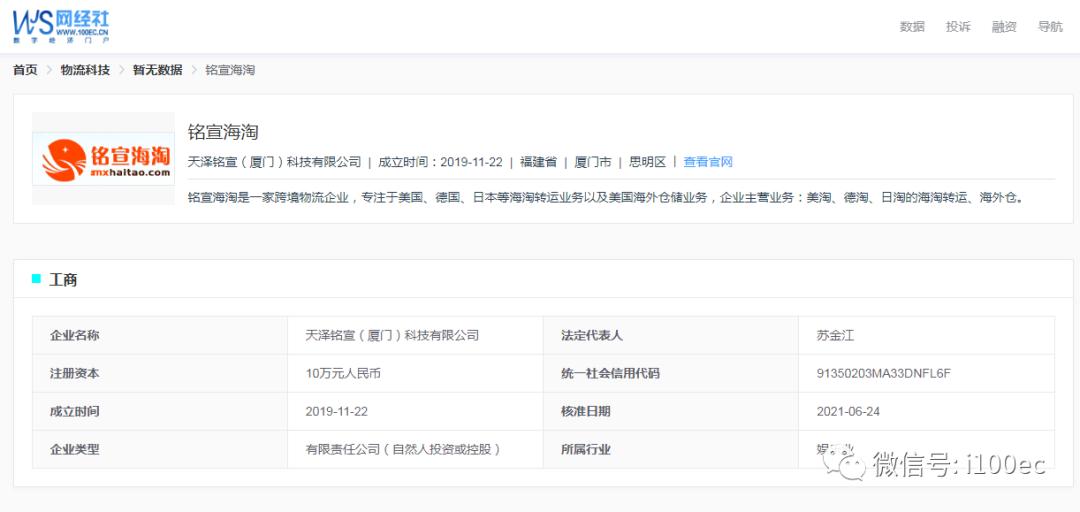The width and height of the screenshot is (1080, 512).
Task: Click 天泽铭宣（厦门）科技有限公司 in the table
Action: [392, 336]
